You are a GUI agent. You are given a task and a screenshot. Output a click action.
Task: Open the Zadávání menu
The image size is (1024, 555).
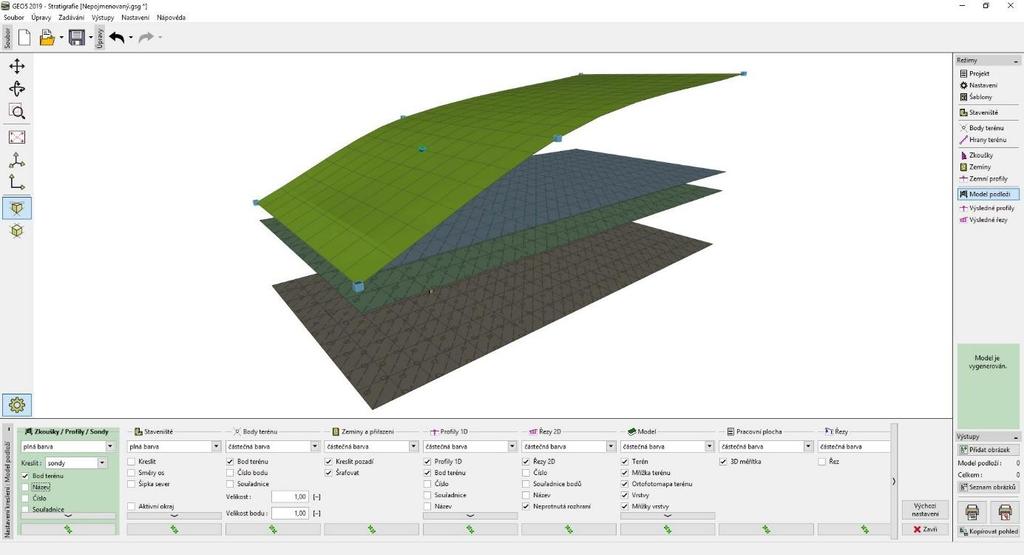click(x=71, y=18)
